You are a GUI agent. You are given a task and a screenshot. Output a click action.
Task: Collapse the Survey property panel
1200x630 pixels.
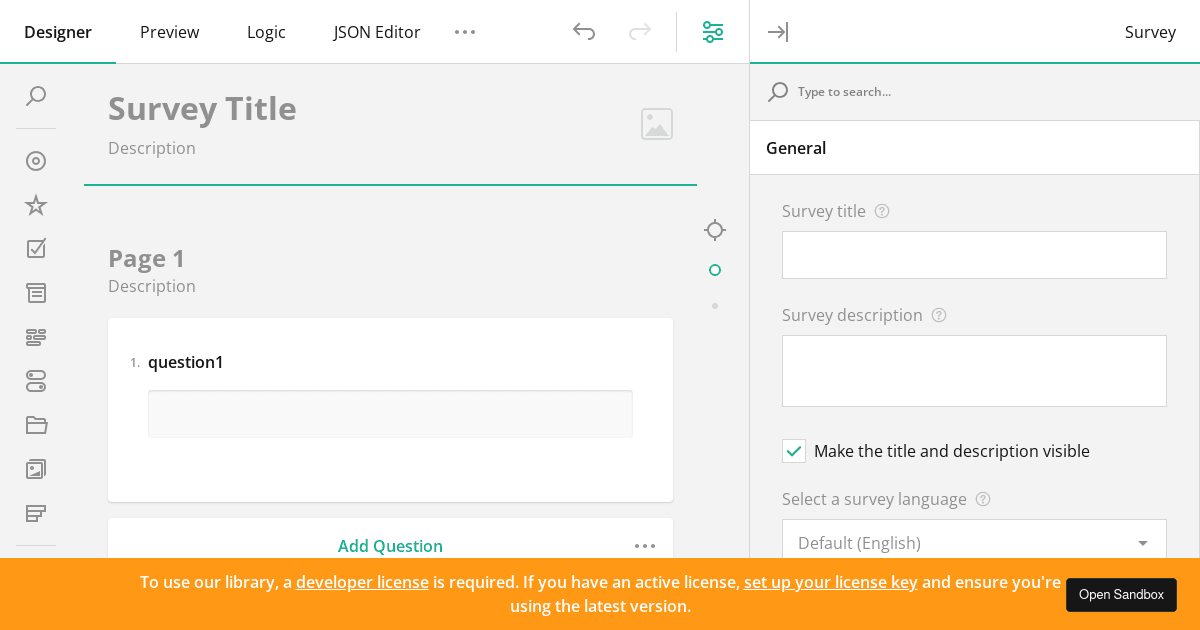pos(778,32)
